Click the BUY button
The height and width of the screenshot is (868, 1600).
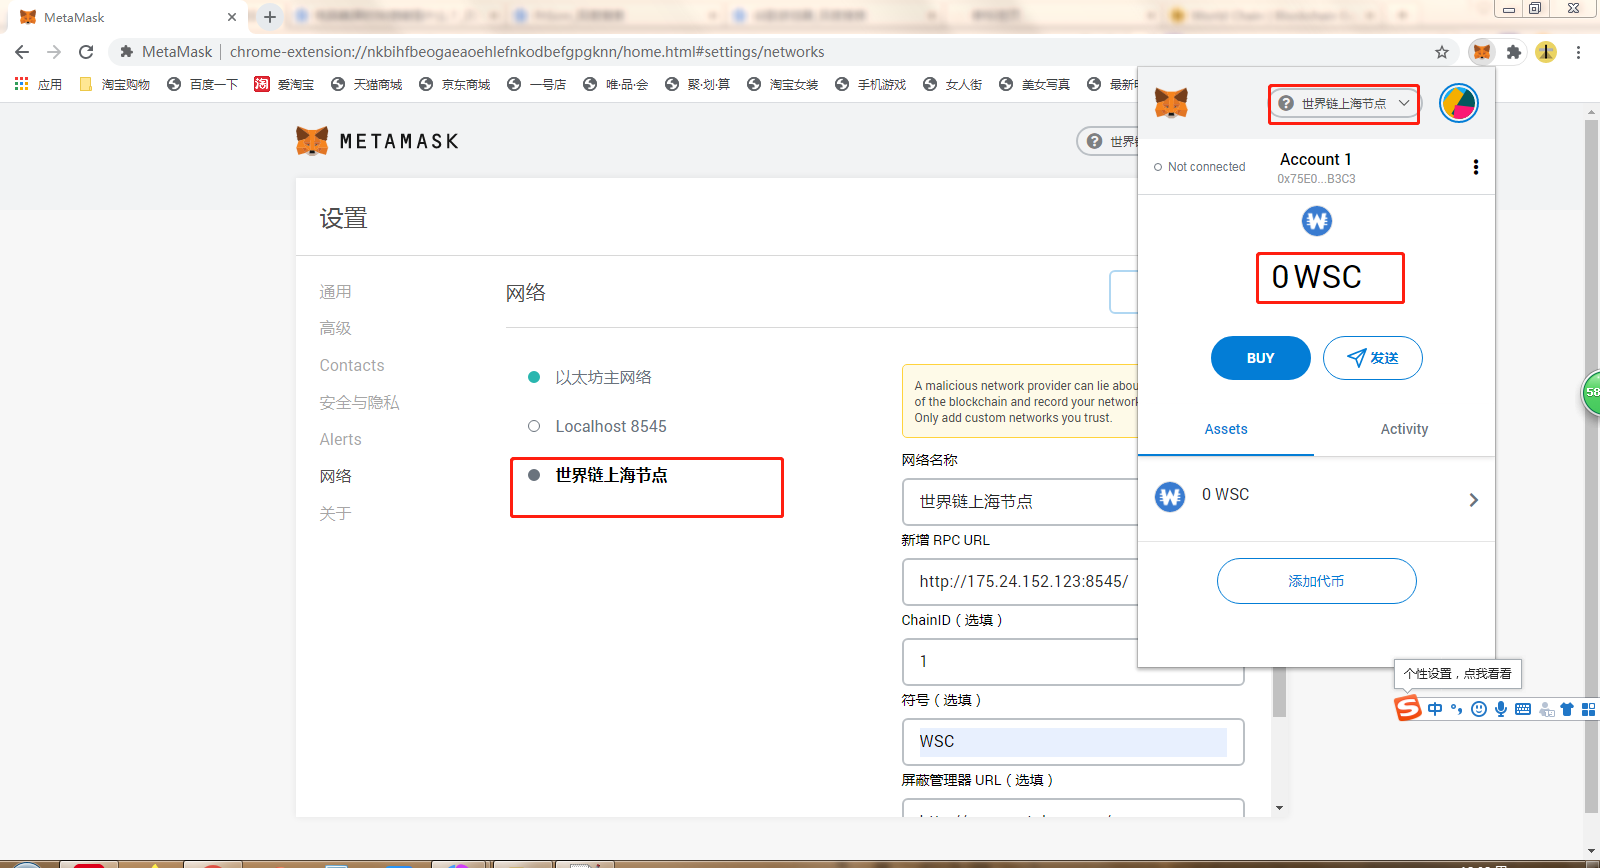coord(1261,358)
